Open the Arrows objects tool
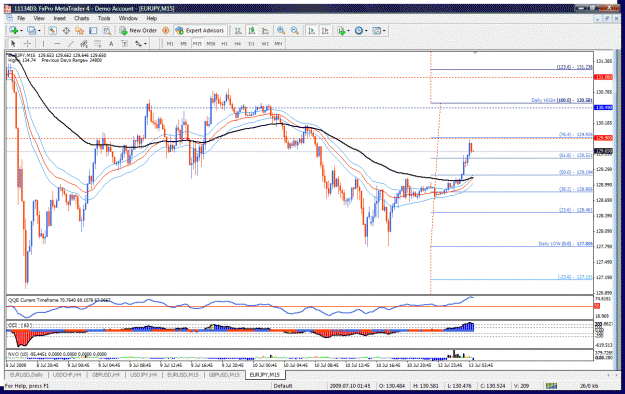This screenshot has height=394, width=625. [x=138, y=43]
